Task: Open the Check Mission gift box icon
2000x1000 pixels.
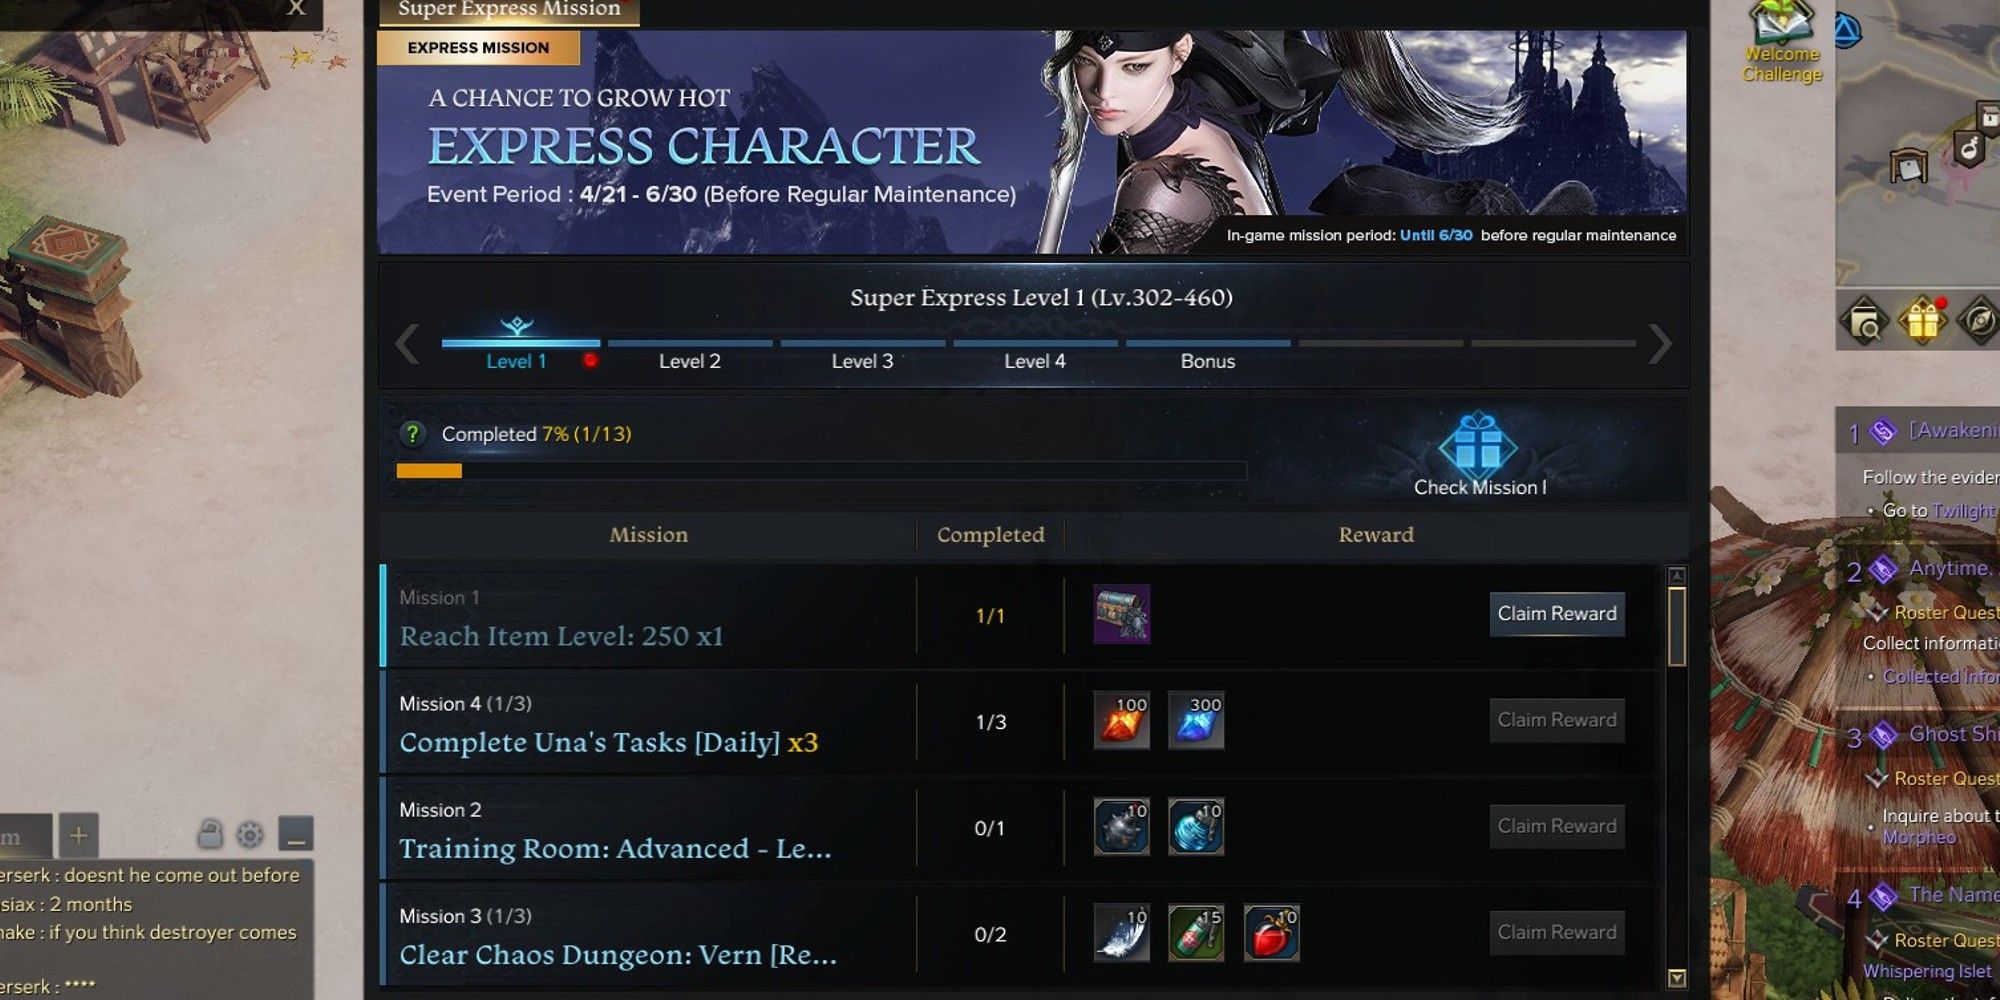Action: tap(1478, 443)
